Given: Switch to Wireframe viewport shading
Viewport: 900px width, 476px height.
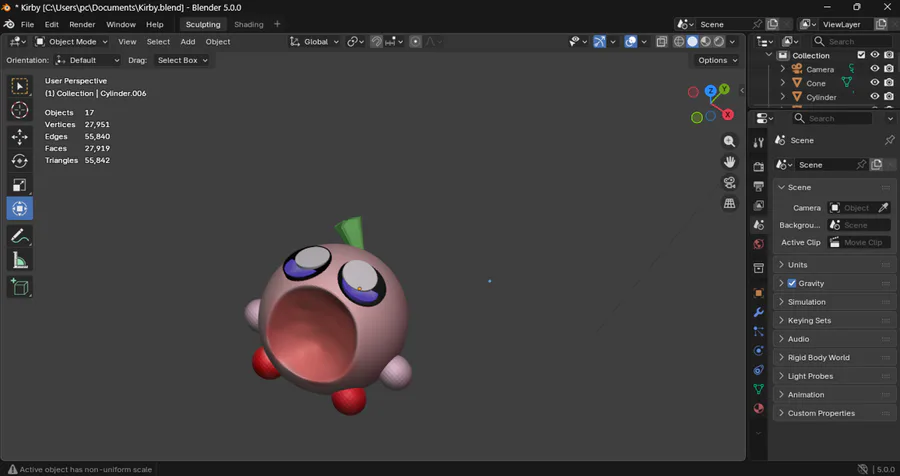Looking at the screenshot, I should click(x=679, y=41).
